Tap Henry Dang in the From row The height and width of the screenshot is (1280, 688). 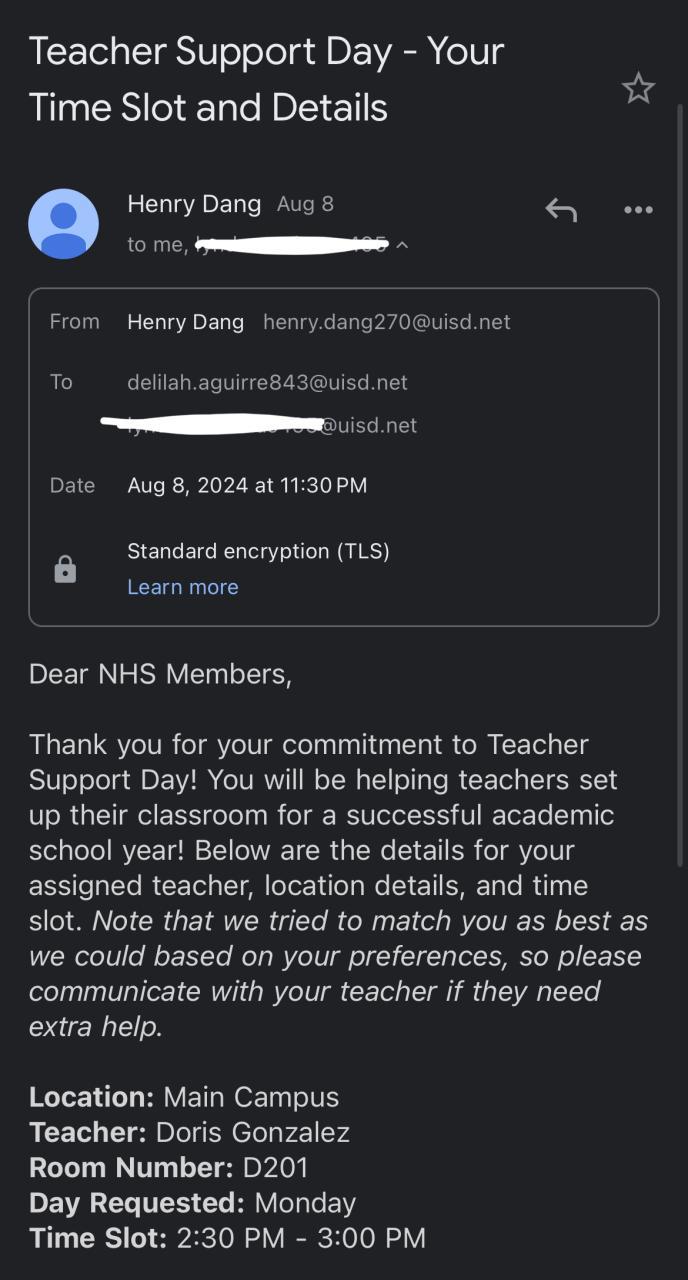click(x=186, y=322)
